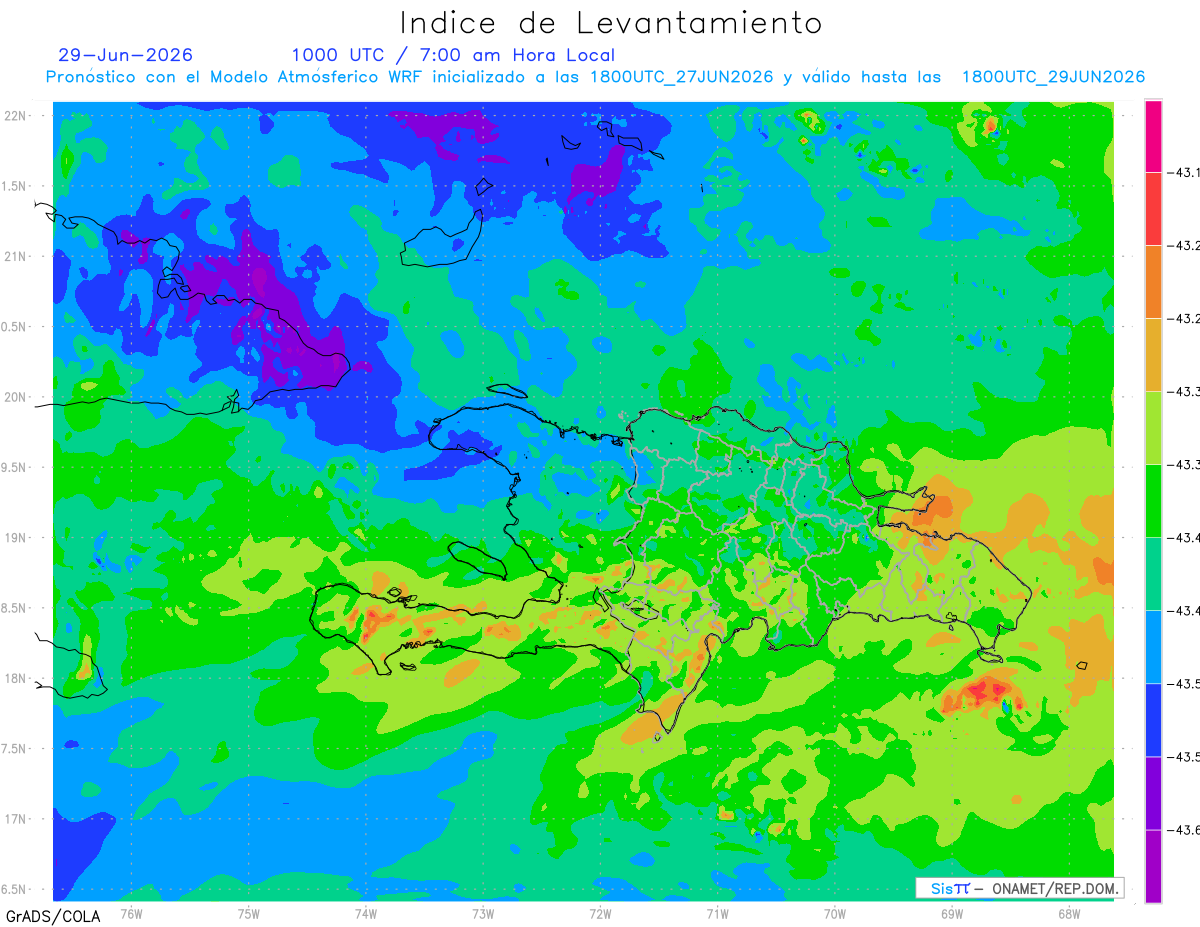Select the violet swatch at the color bar bottom
This screenshot has width=1200, height=927.
[x=1153, y=866]
